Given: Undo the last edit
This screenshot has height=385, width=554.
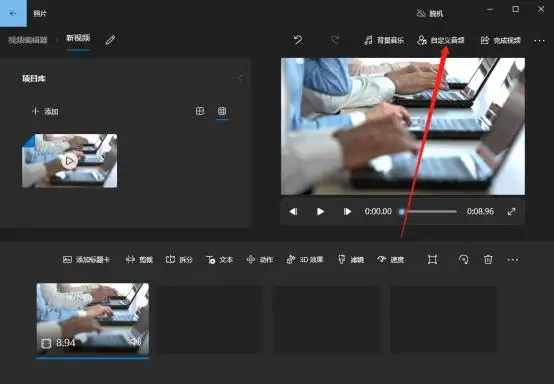Looking at the screenshot, I should (298, 40).
